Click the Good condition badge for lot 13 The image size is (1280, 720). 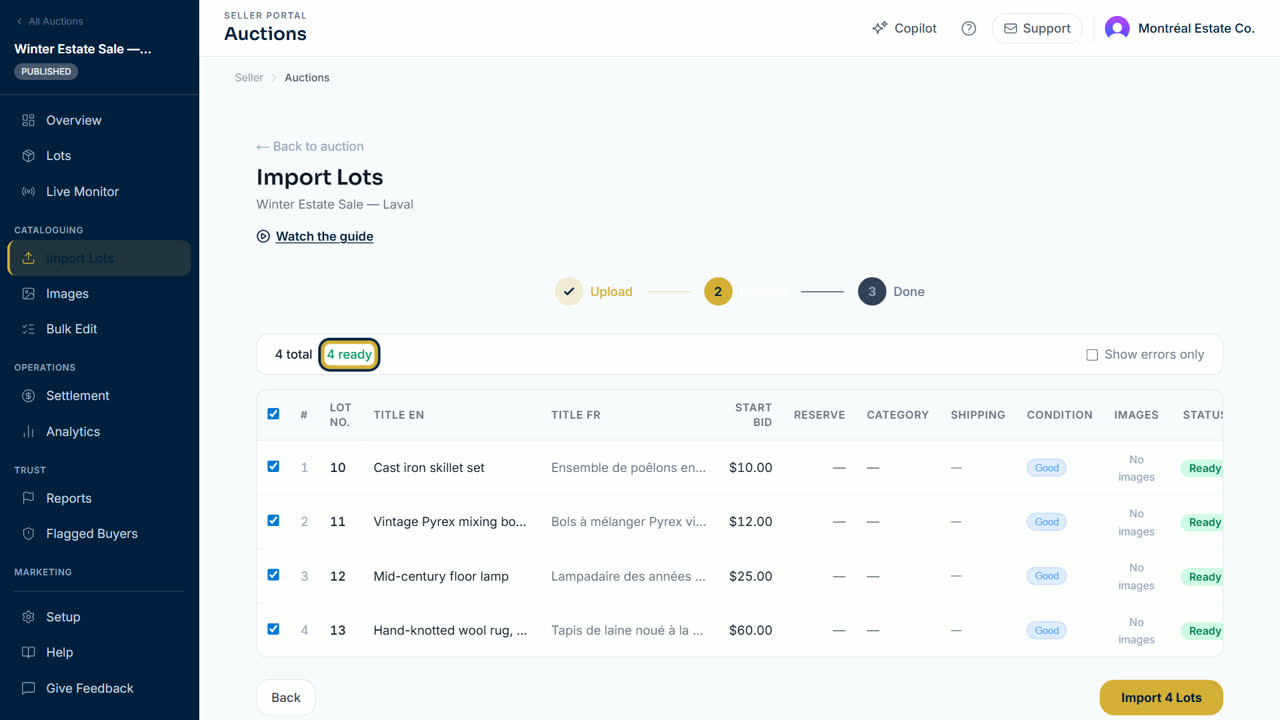point(1047,631)
